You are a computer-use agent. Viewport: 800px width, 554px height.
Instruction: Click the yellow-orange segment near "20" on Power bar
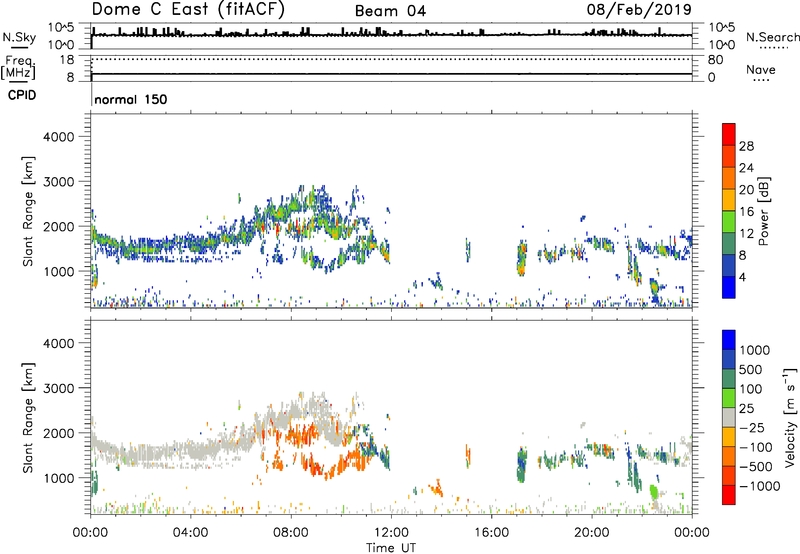(x=729, y=199)
